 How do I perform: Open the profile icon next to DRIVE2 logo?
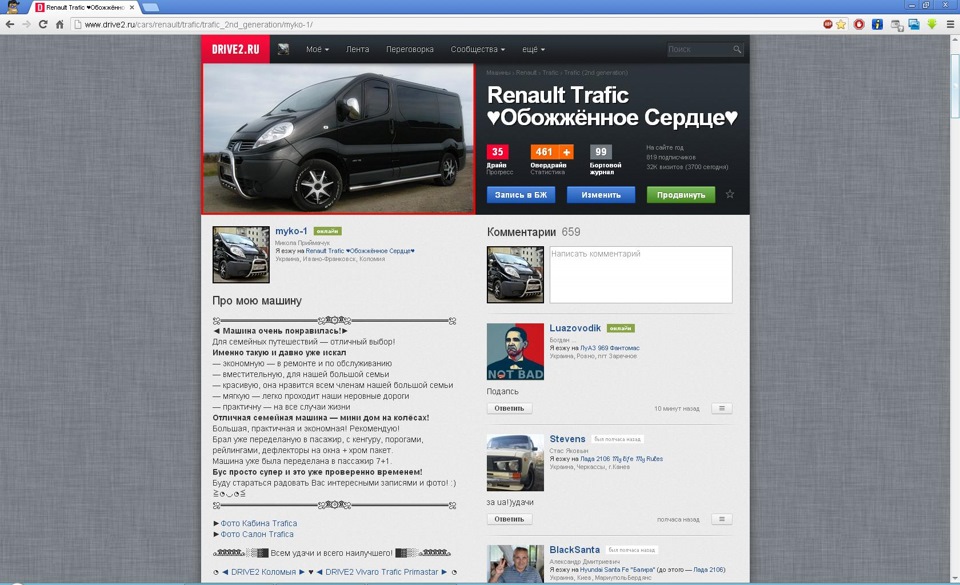pyautogui.click(x=283, y=49)
